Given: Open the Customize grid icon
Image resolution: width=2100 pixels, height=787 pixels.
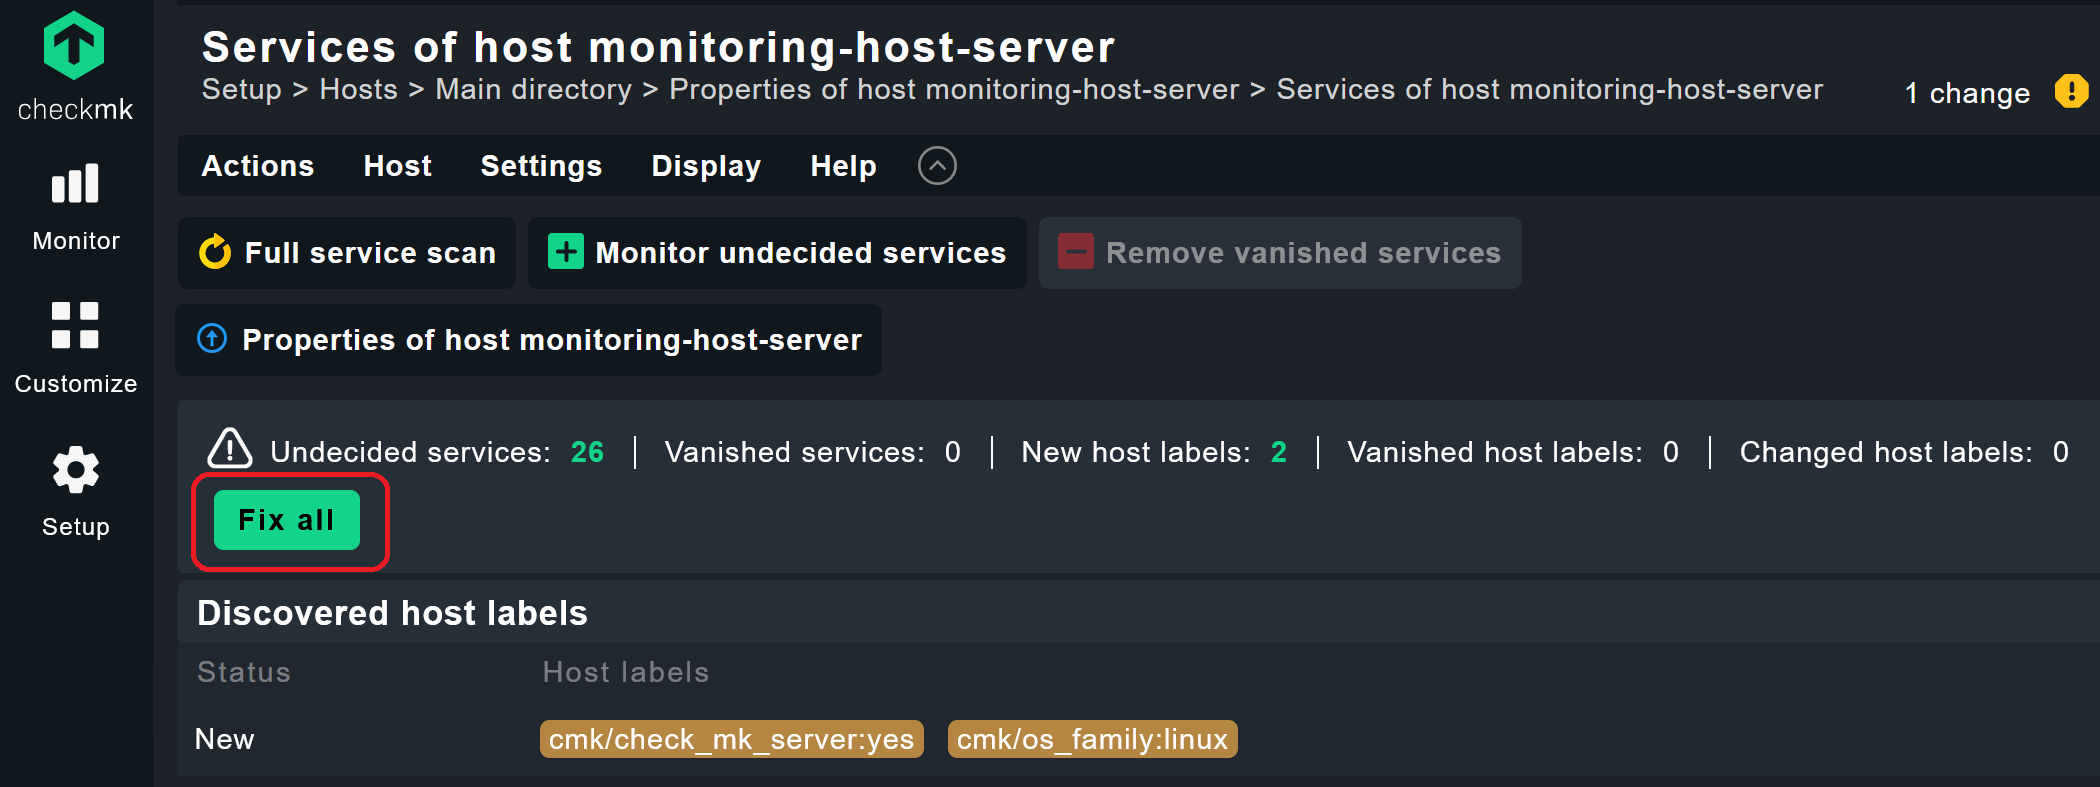Looking at the screenshot, I should point(76,325).
